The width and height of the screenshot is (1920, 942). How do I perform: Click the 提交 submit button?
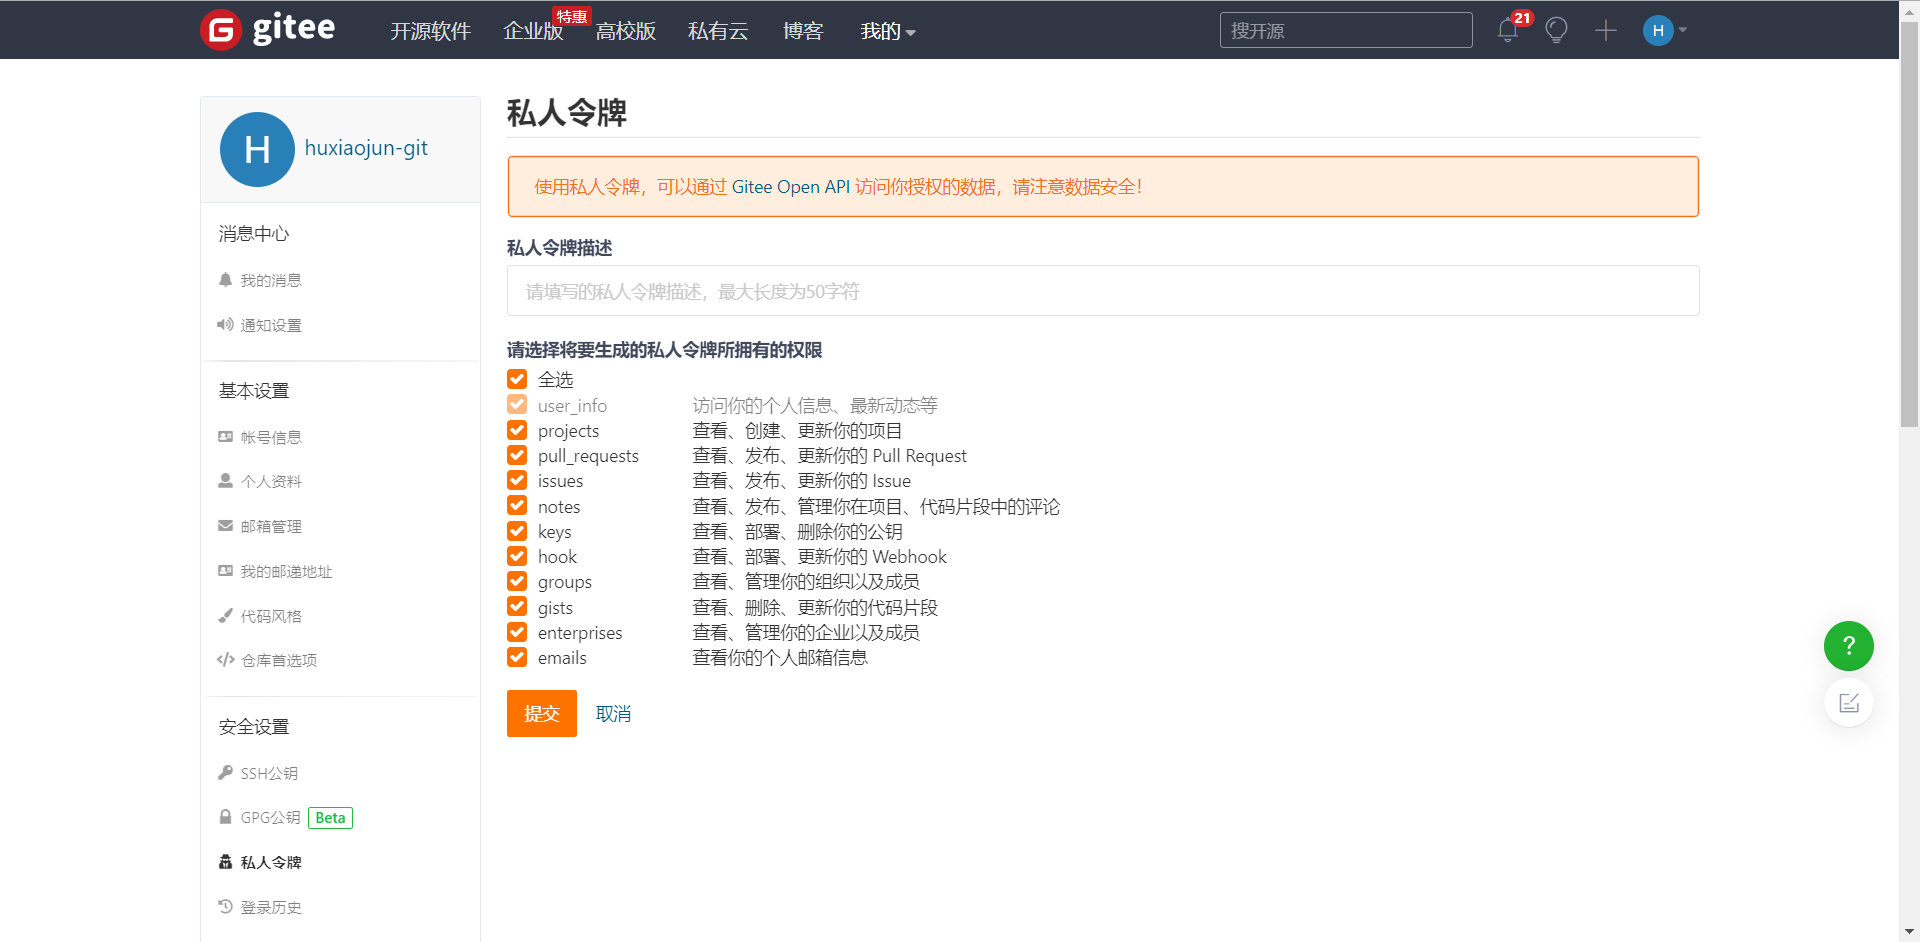click(x=542, y=714)
